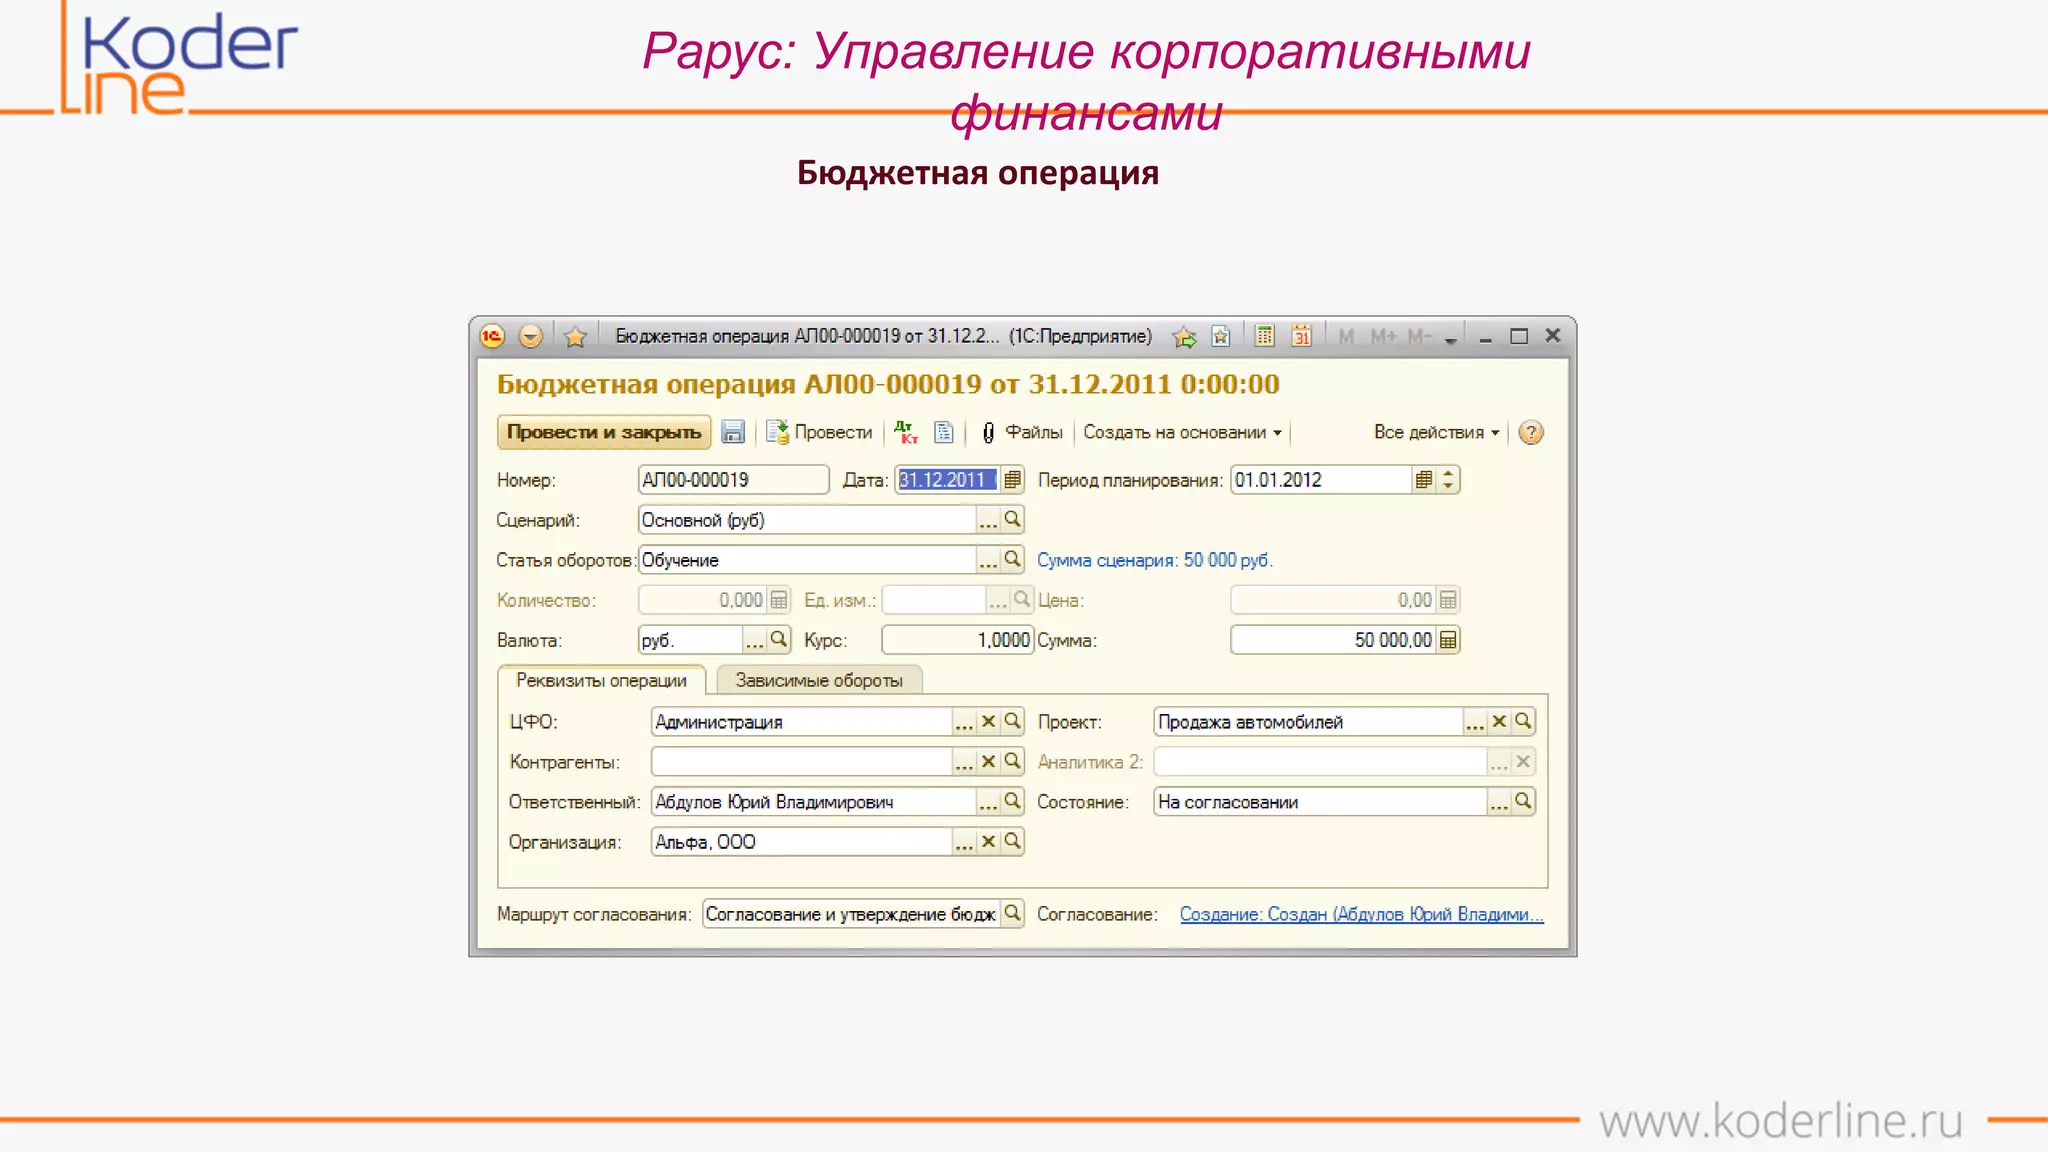
Task: Click the M+ memory button
Action: coord(1383,336)
